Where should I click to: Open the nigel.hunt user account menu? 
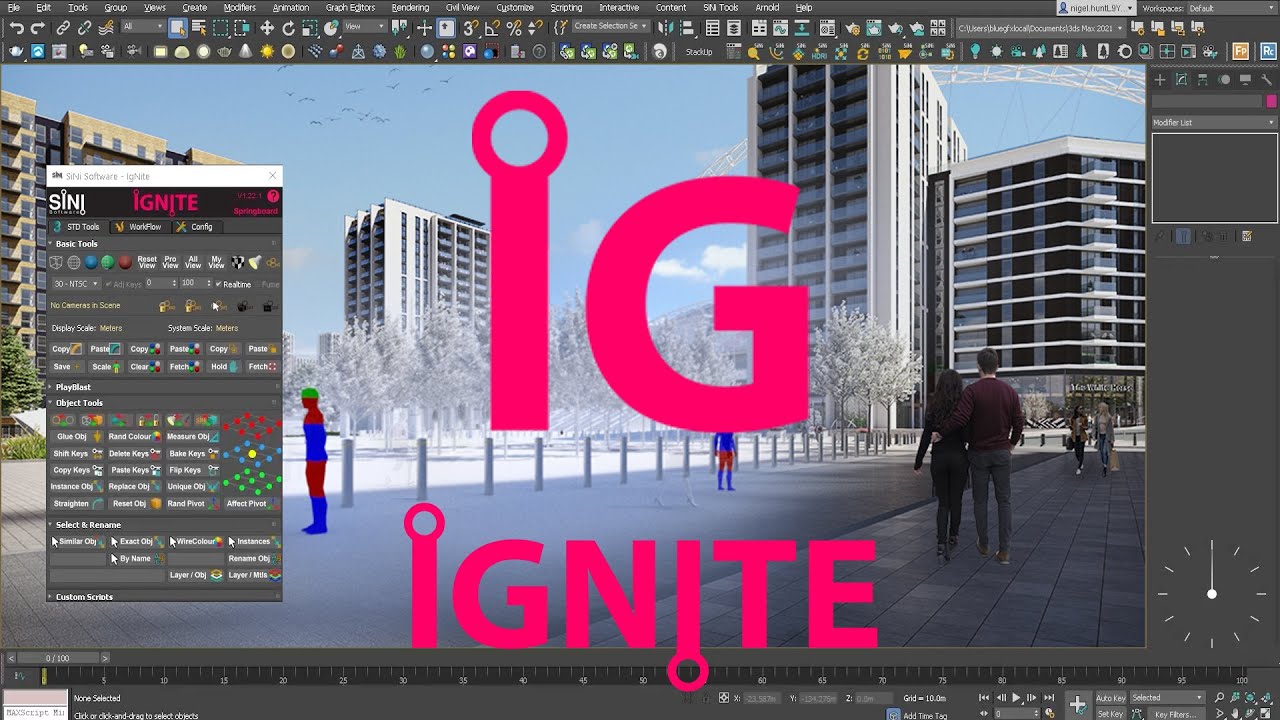(1096, 8)
